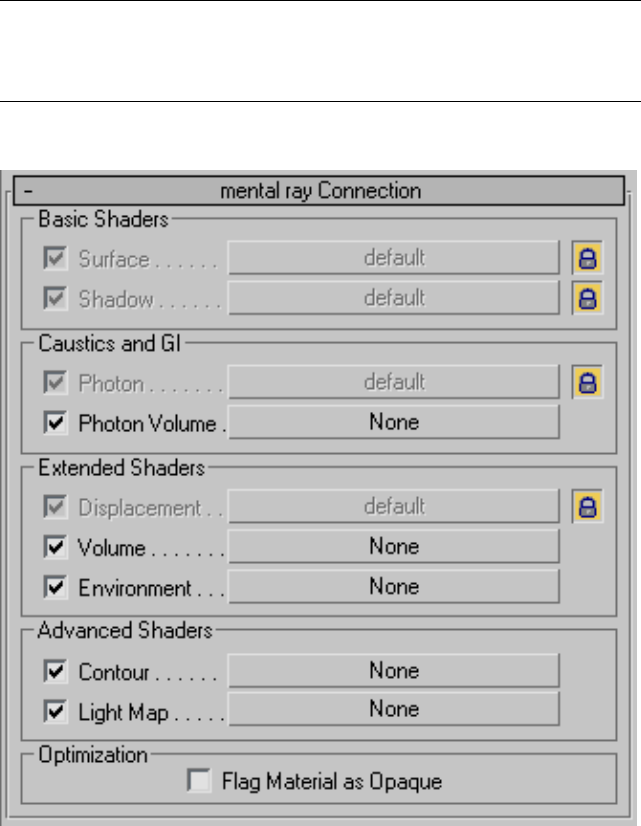The height and width of the screenshot is (826, 641).
Task: Click the lock icon beside Surface shader
Action: click(590, 258)
